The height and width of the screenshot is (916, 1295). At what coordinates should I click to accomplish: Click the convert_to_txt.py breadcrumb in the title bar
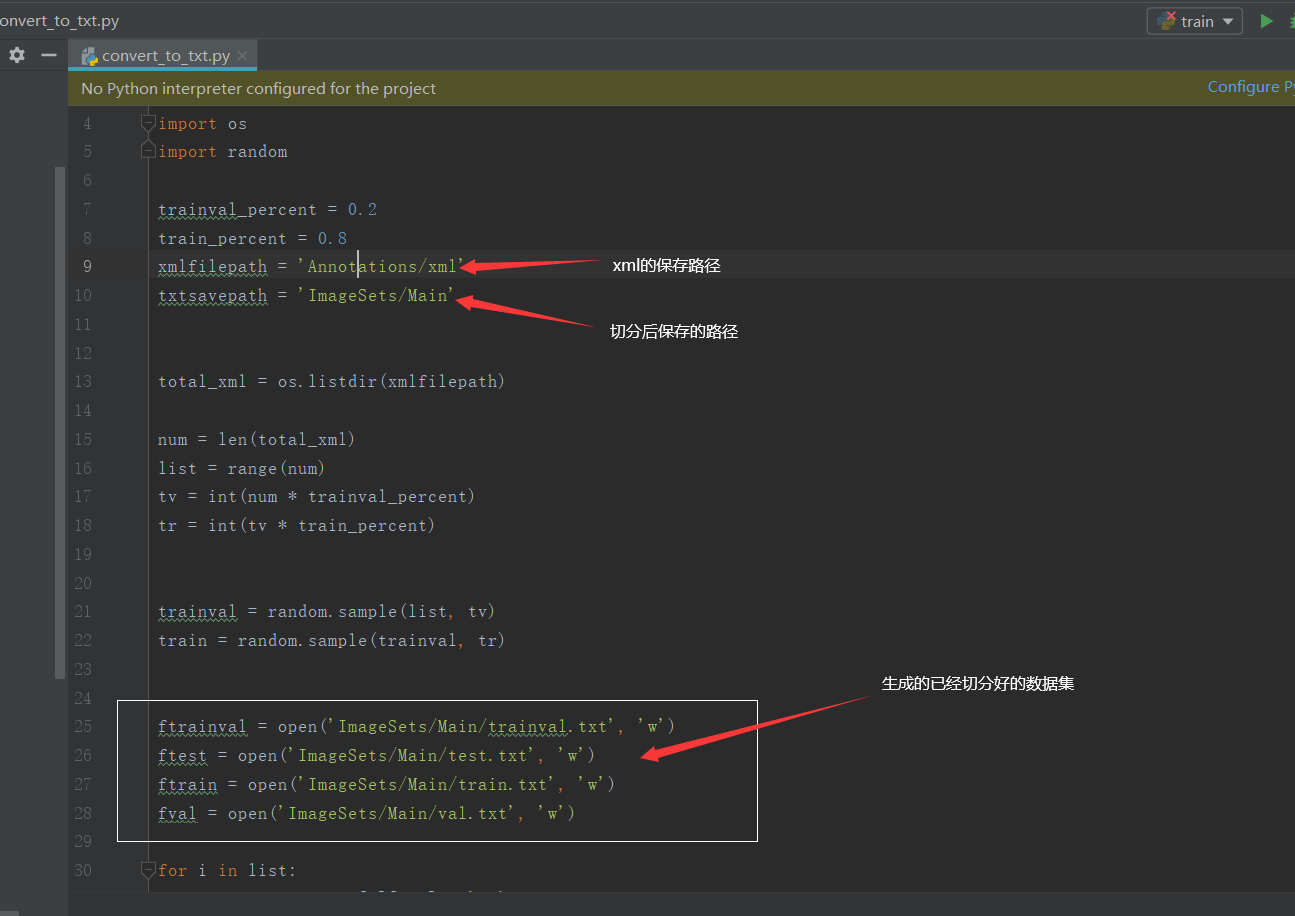coord(57,20)
